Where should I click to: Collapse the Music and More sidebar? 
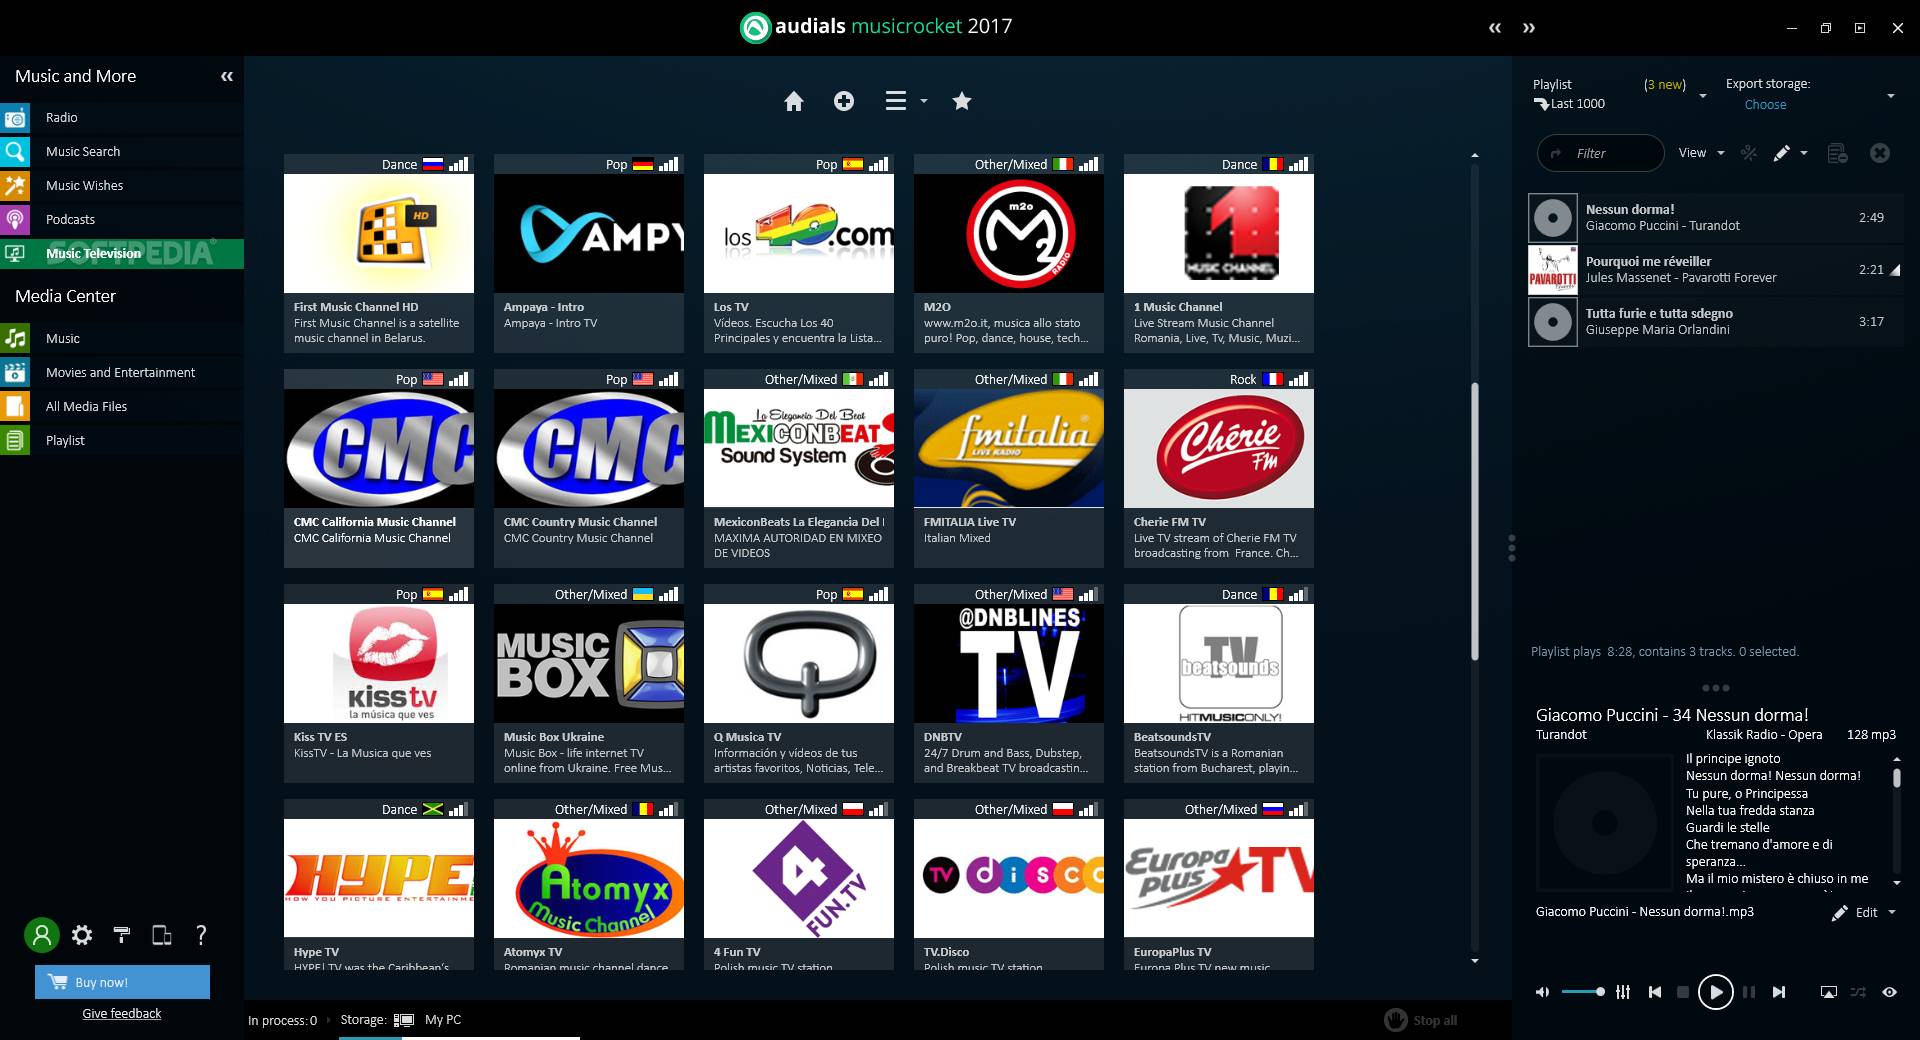coord(227,76)
